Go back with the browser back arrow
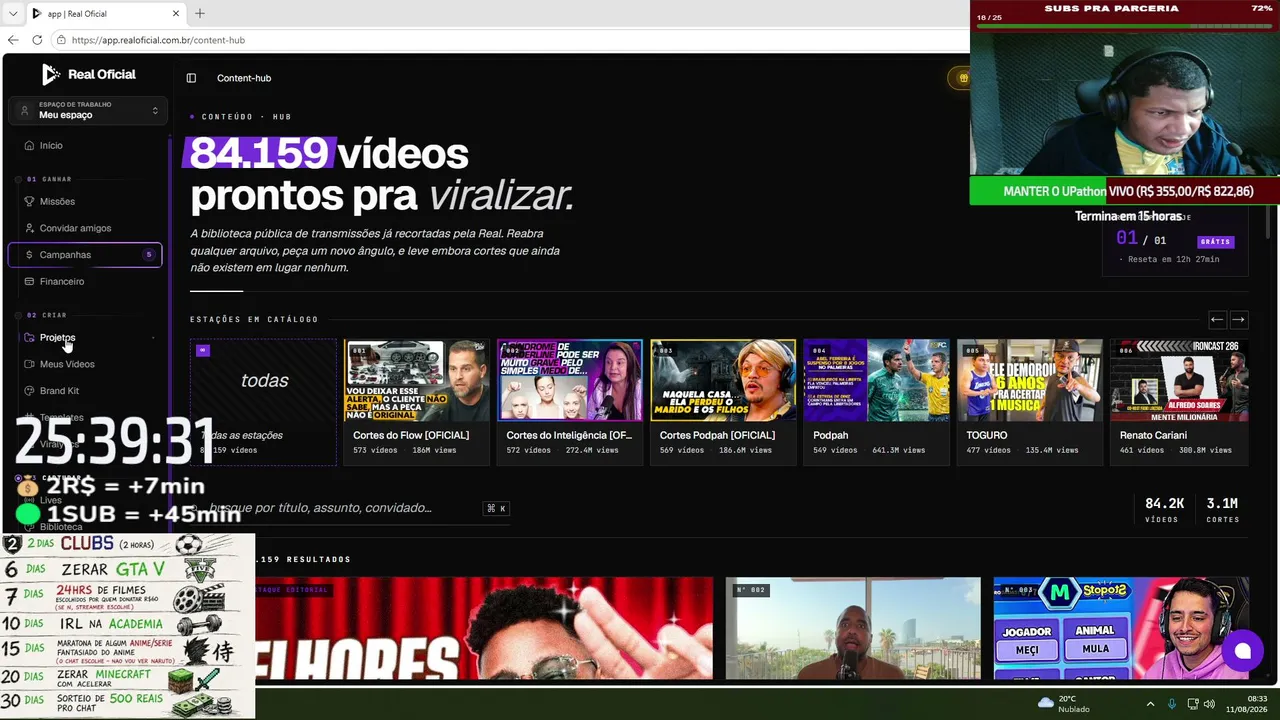The height and width of the screenshot is (720, 1280). point(13,40)
